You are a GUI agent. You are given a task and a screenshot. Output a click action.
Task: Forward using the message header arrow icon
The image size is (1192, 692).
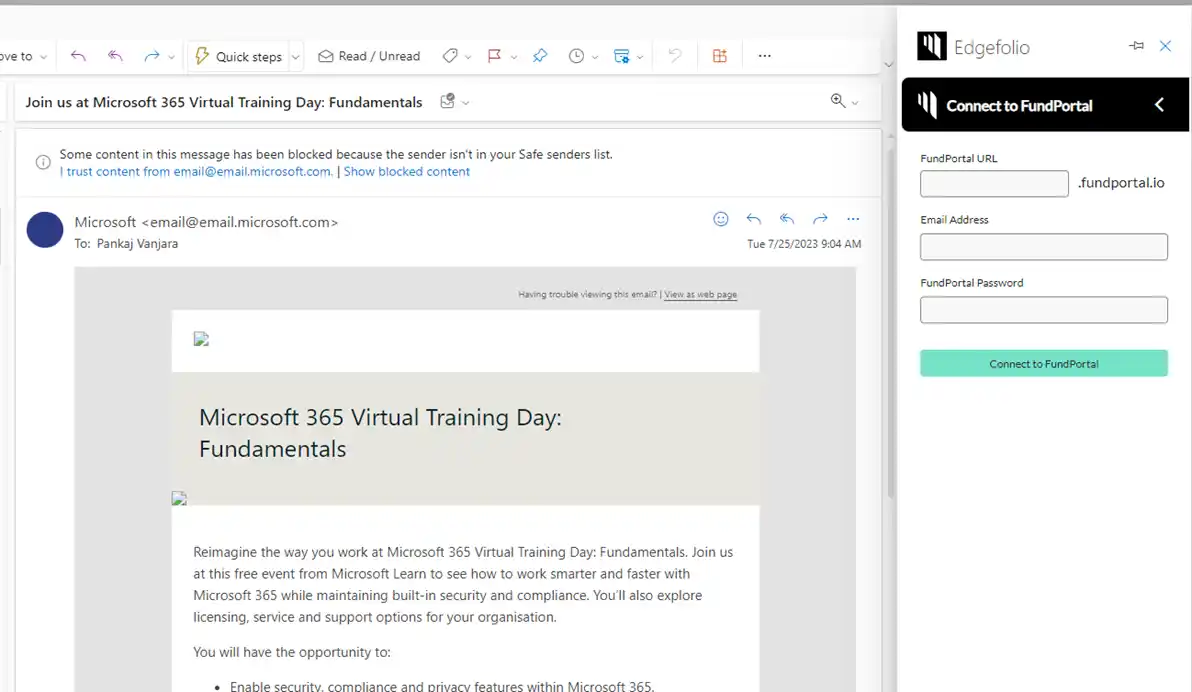click(x=820, y=219)
